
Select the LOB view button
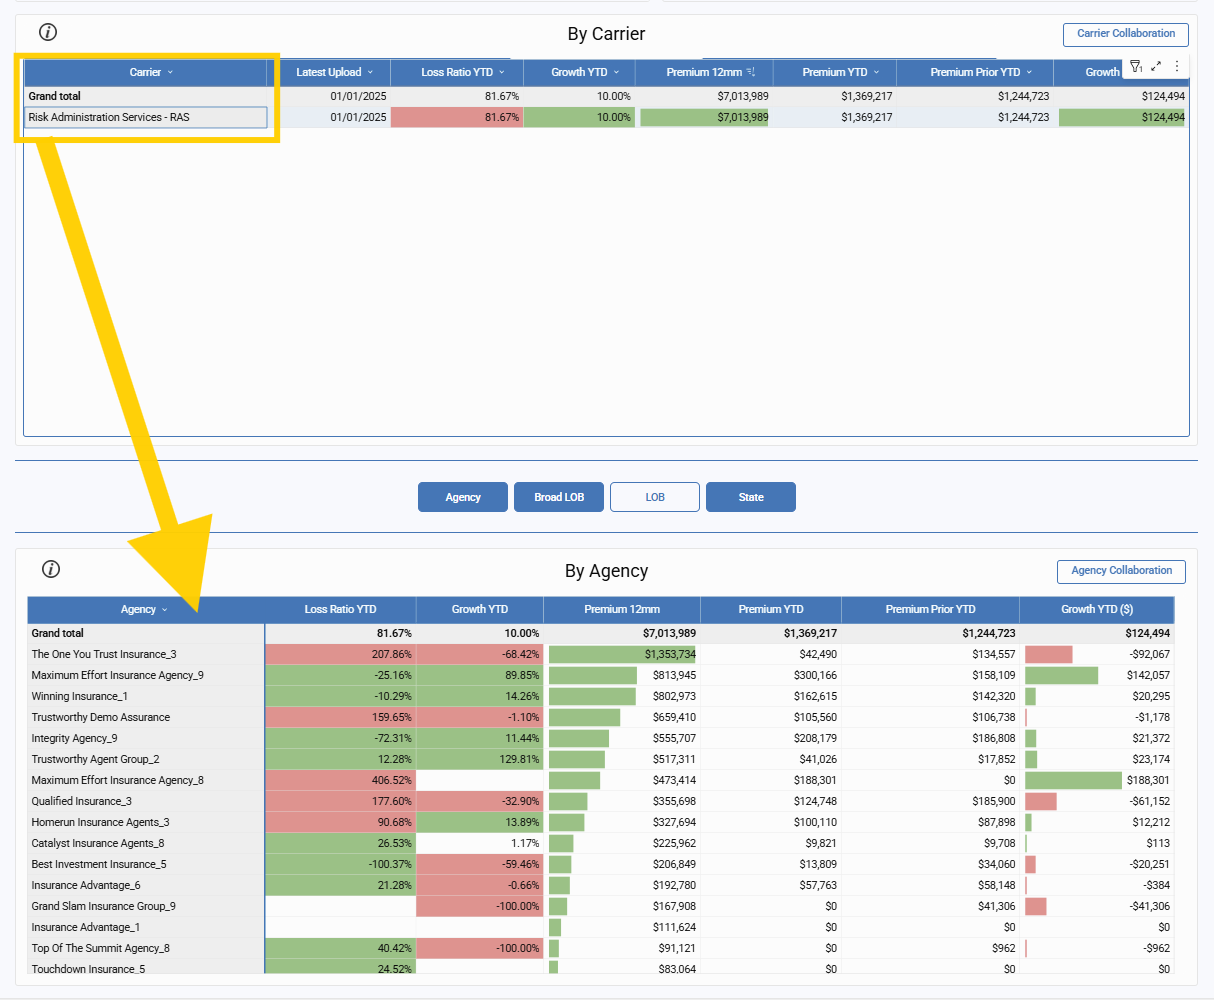(655, 497)
